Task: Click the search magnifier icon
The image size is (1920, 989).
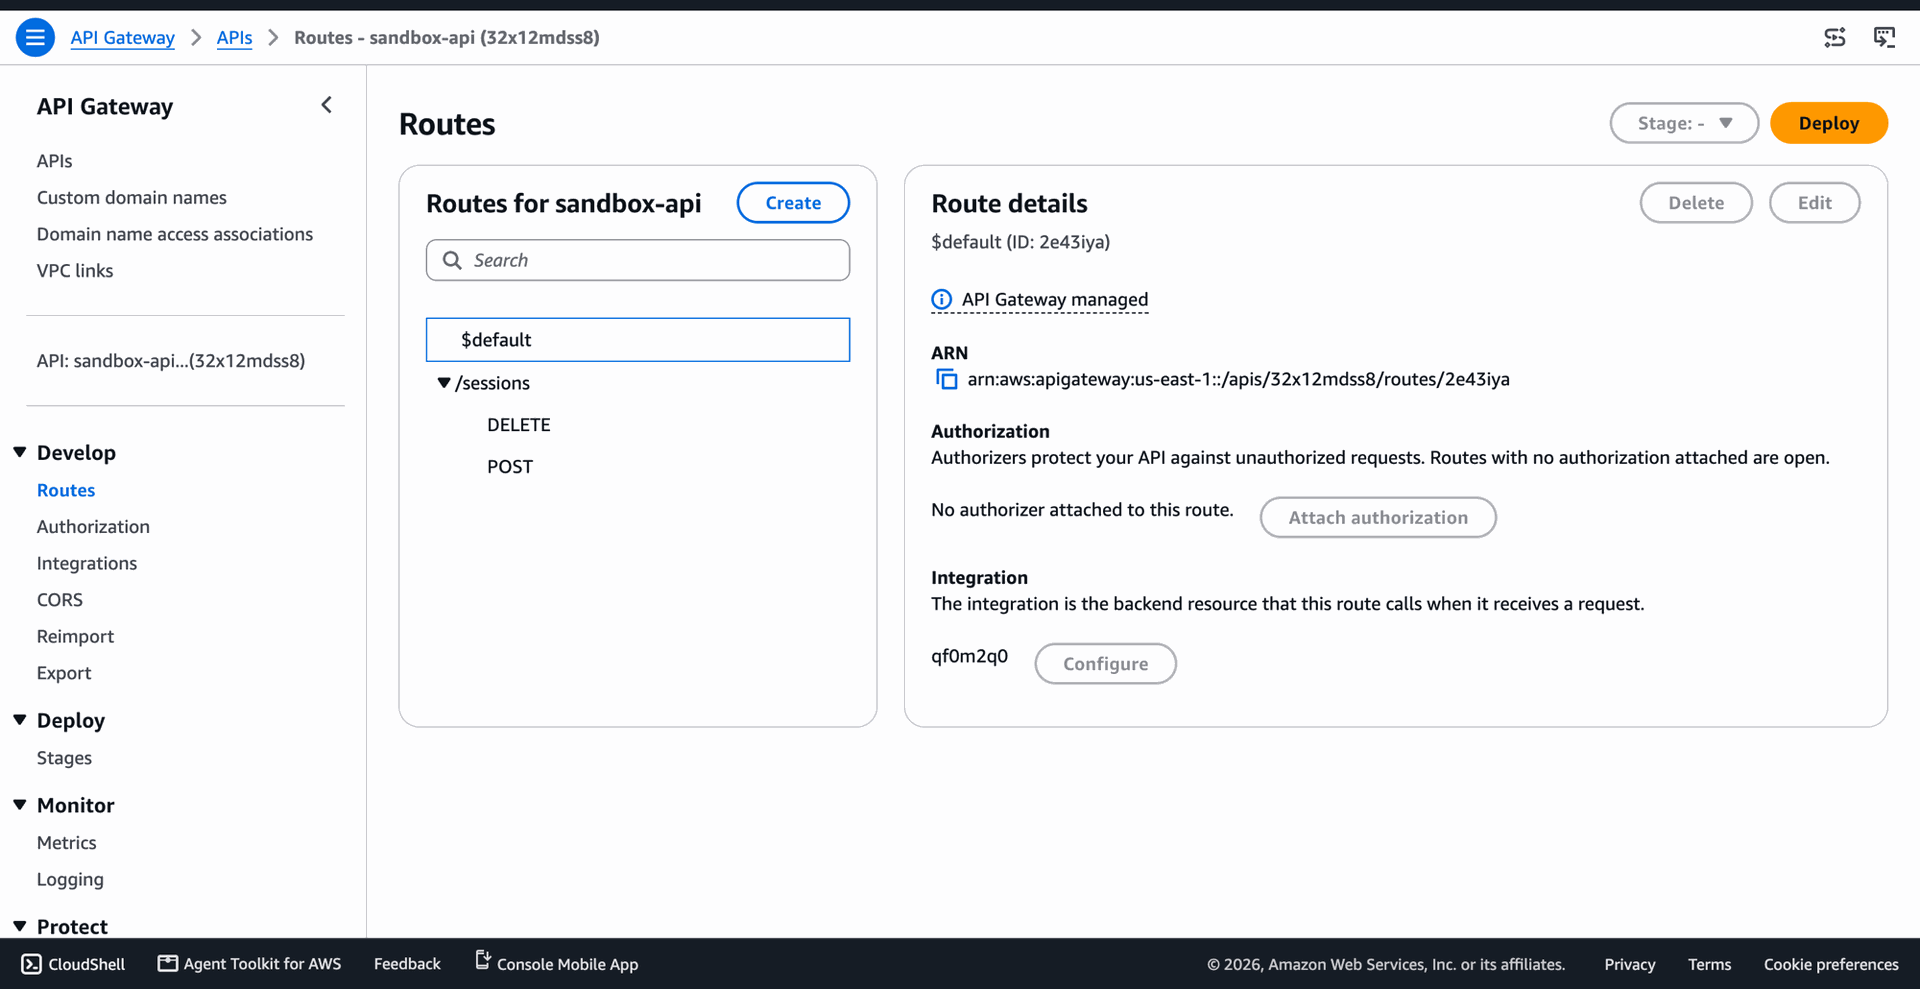Action: tap(452, 260)
